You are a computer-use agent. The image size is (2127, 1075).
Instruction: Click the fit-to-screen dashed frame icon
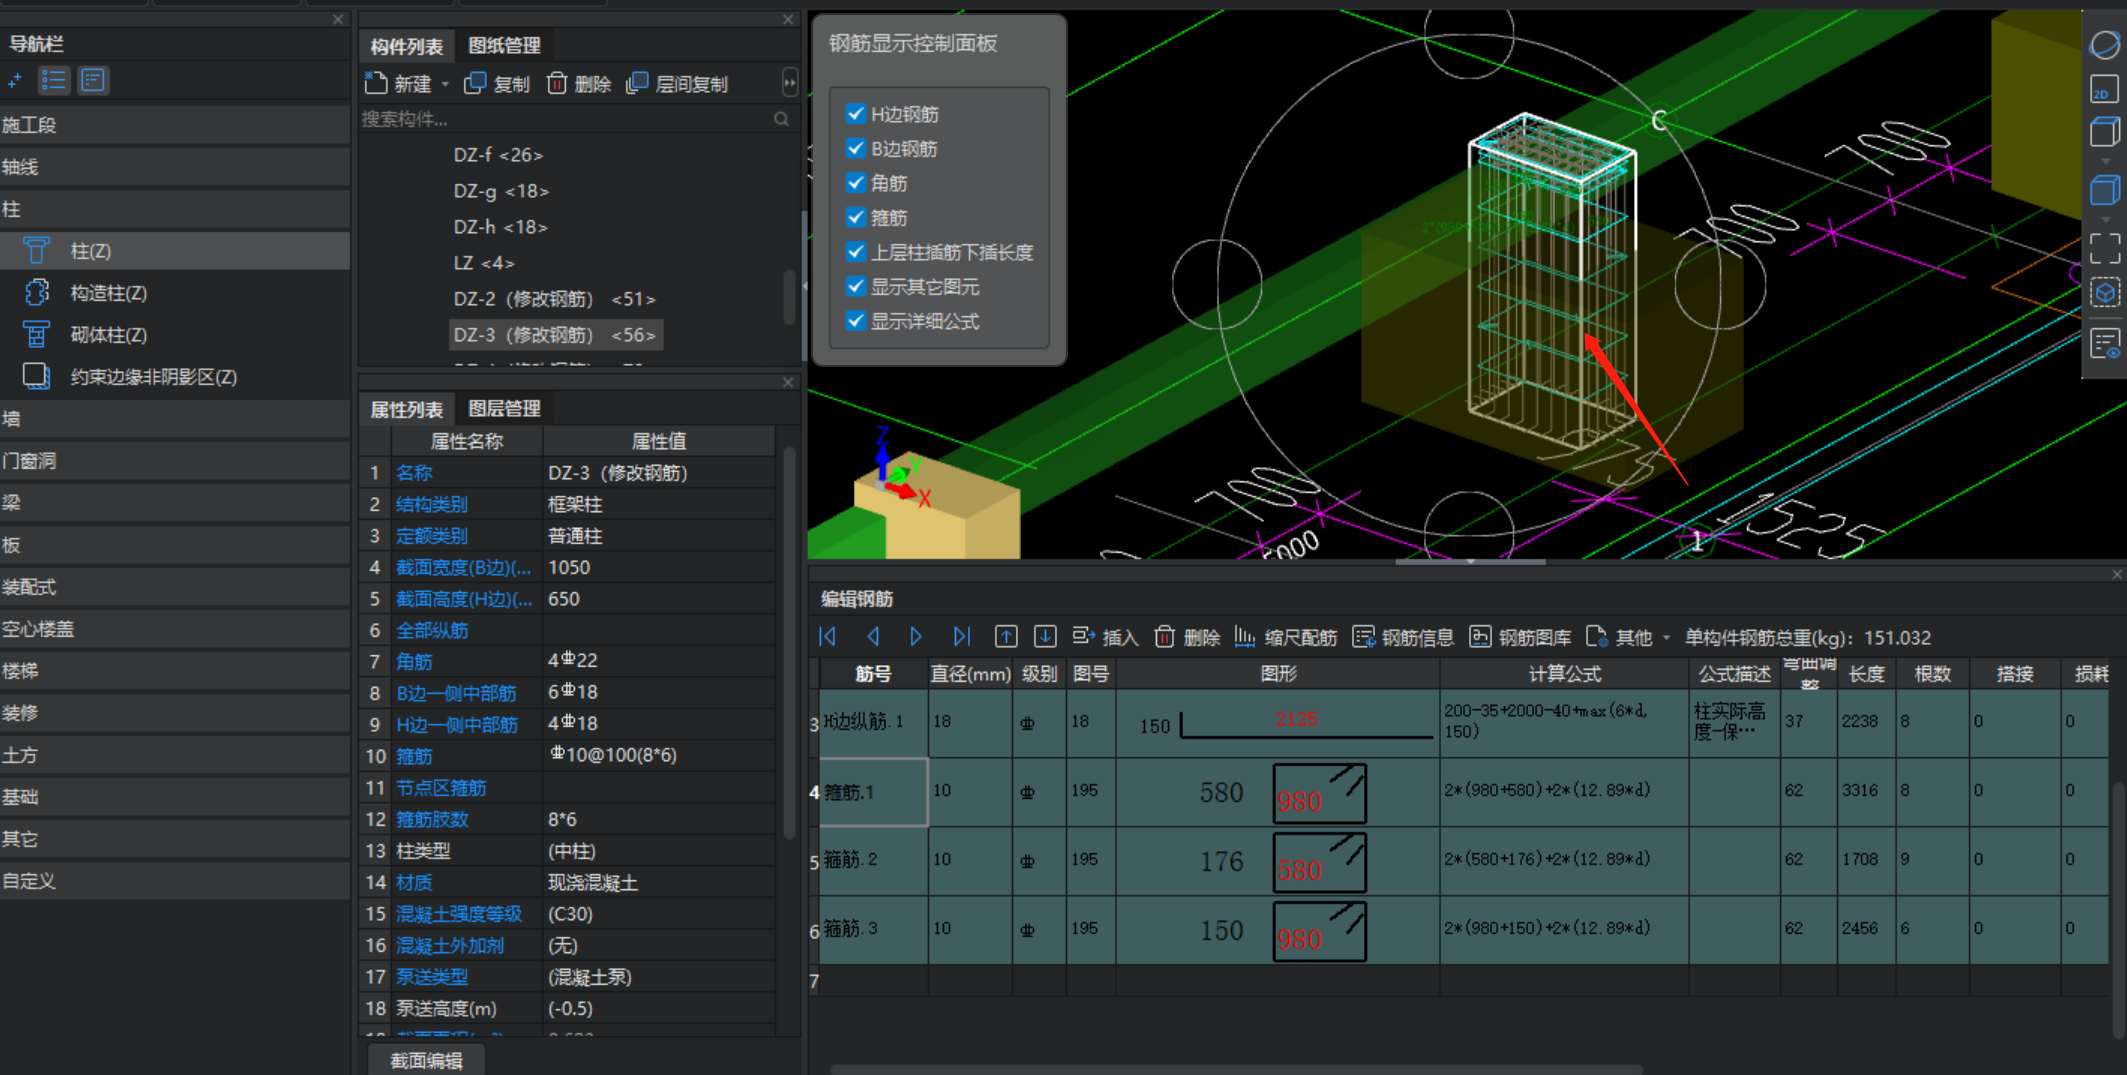[x=2104, y=248]
